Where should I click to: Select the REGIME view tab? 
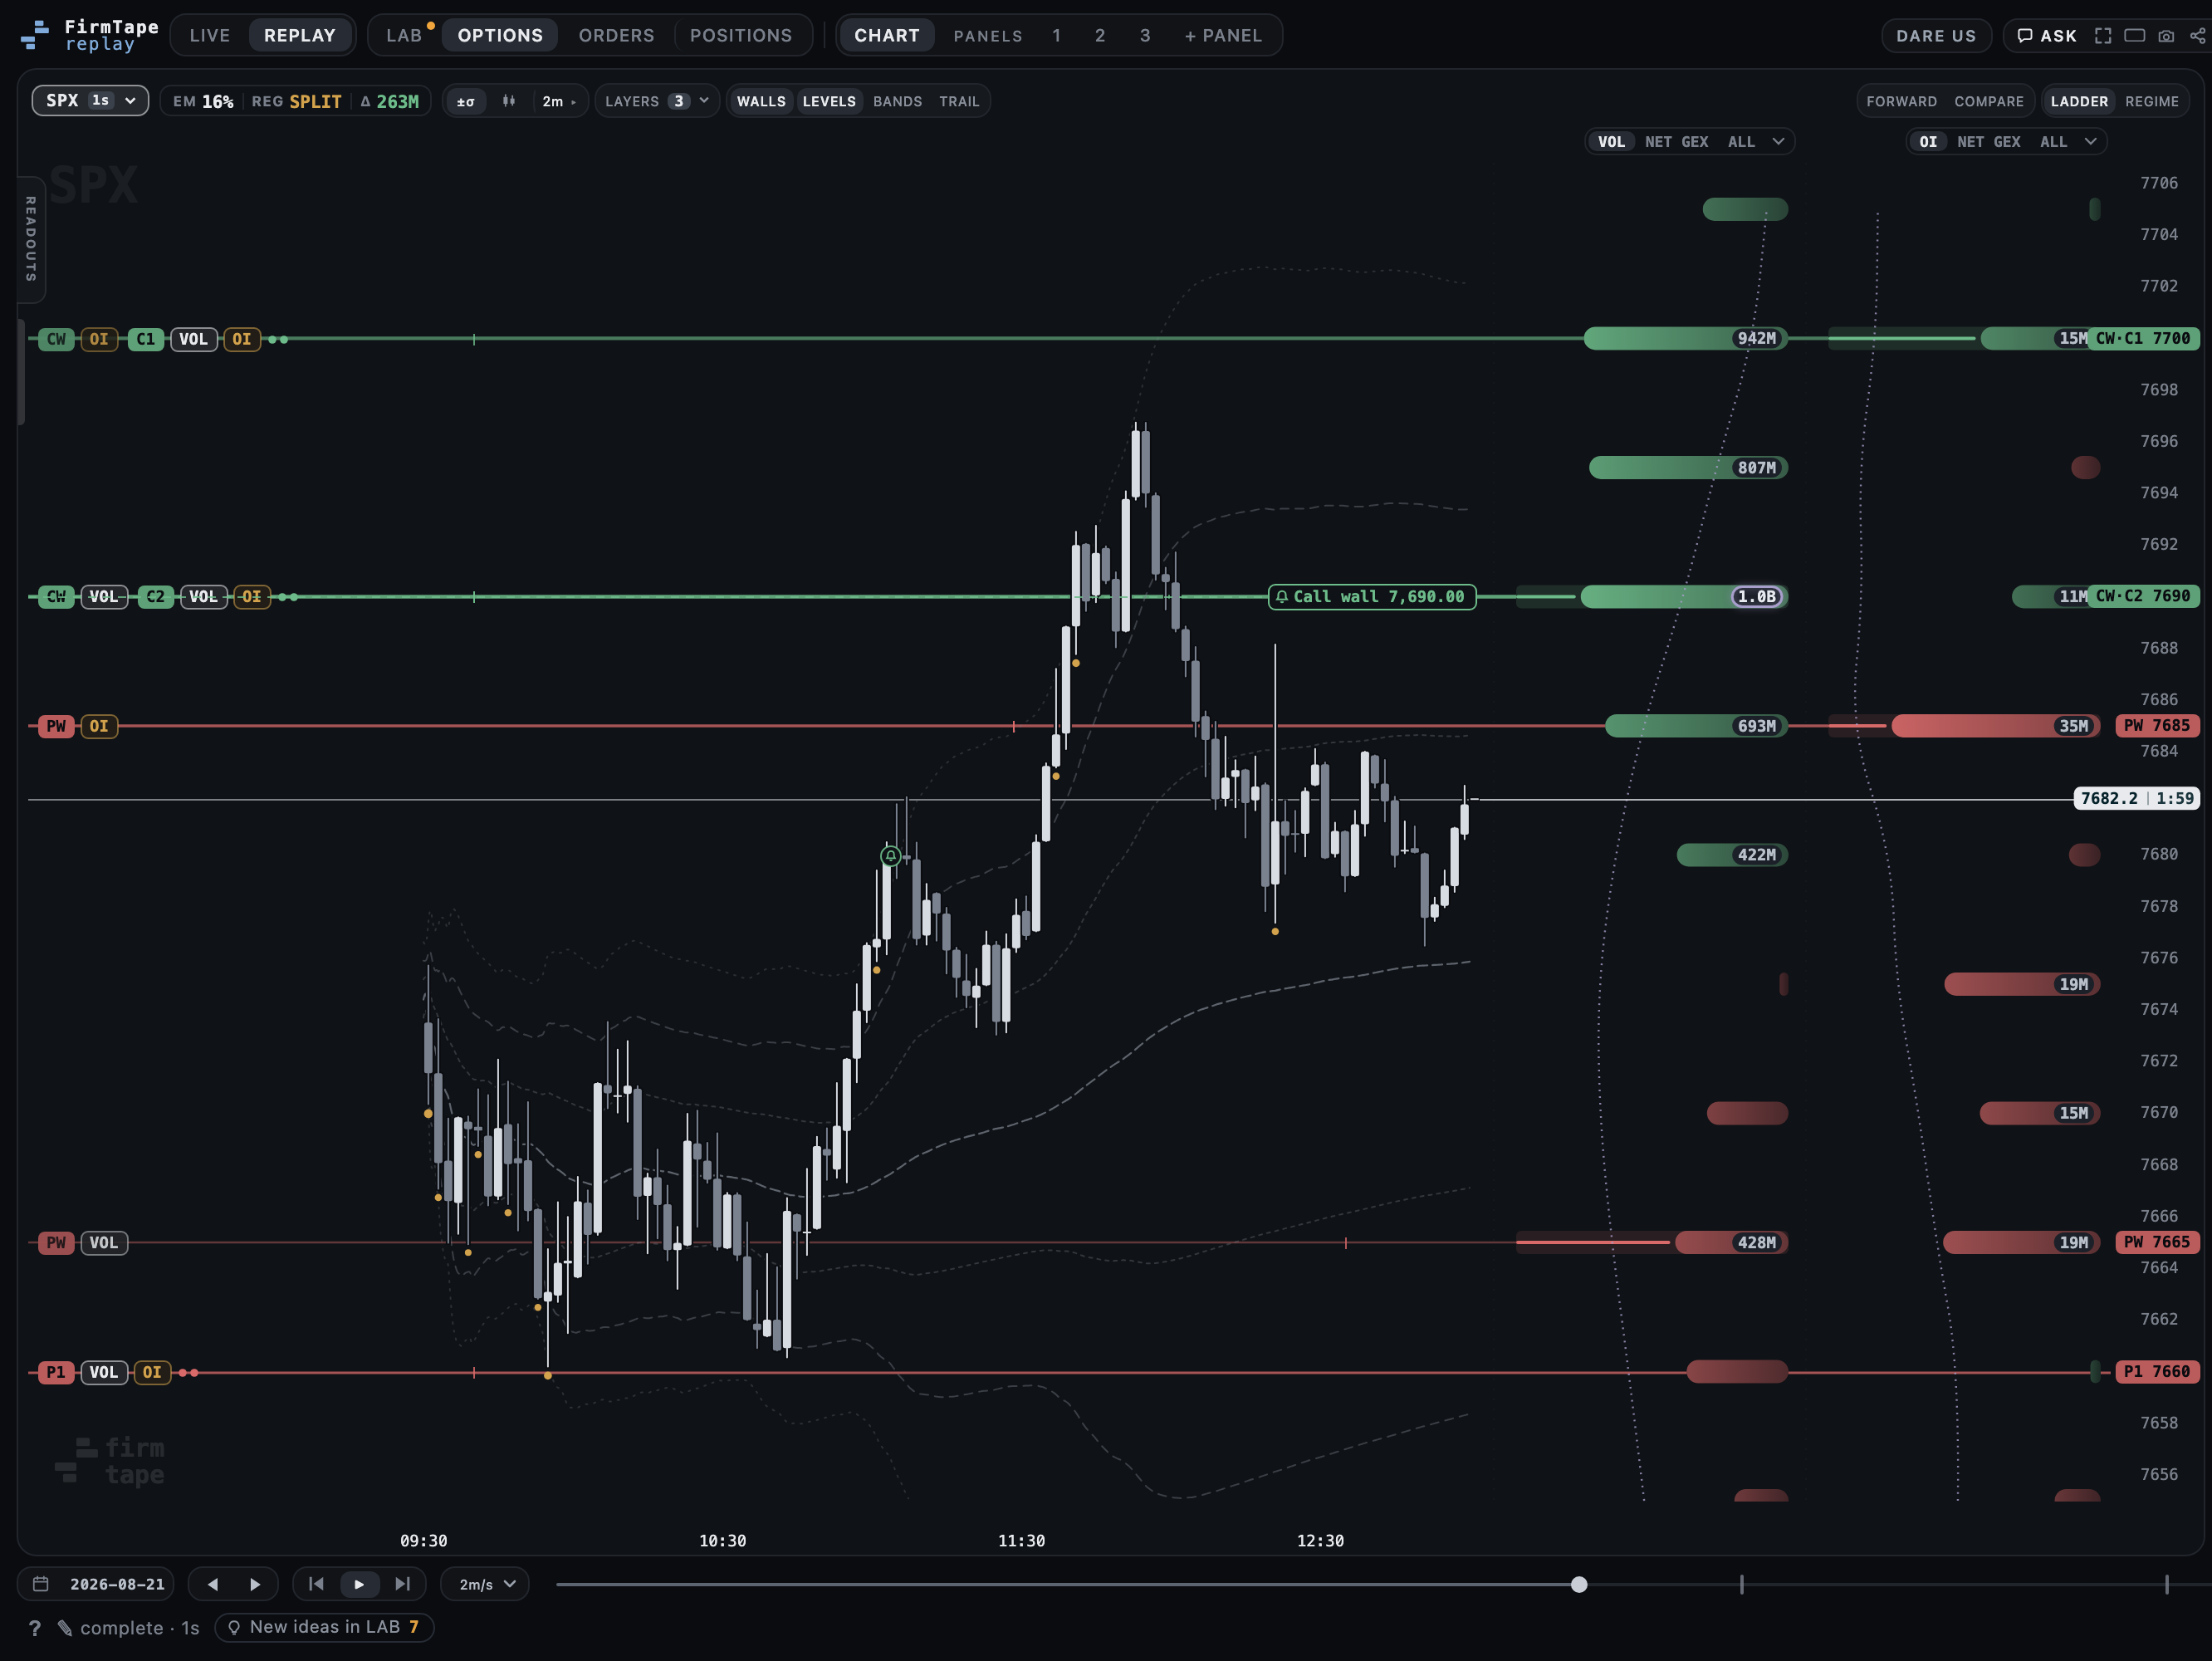coord(2151,101)
